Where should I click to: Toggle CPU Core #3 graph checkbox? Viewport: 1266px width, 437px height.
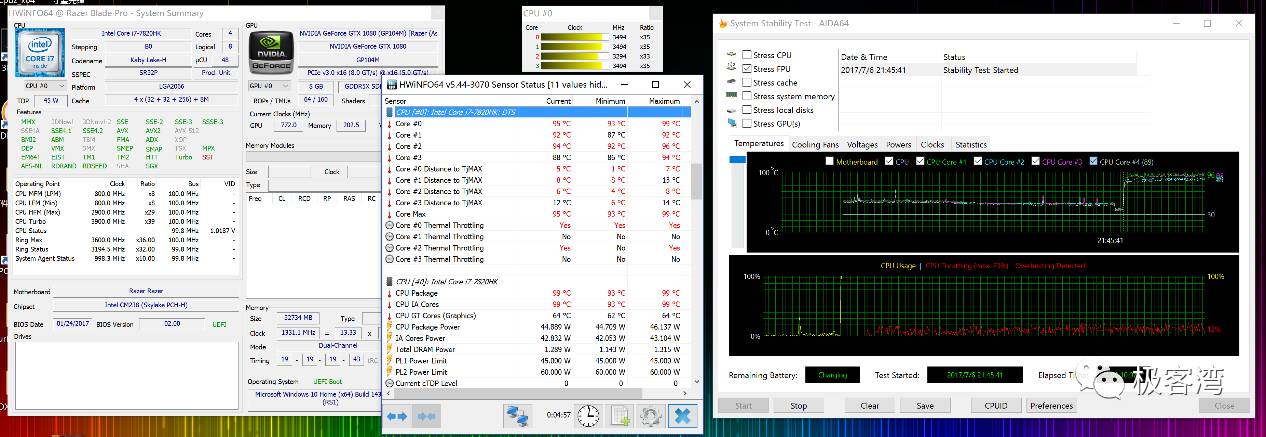point(1036,161)
